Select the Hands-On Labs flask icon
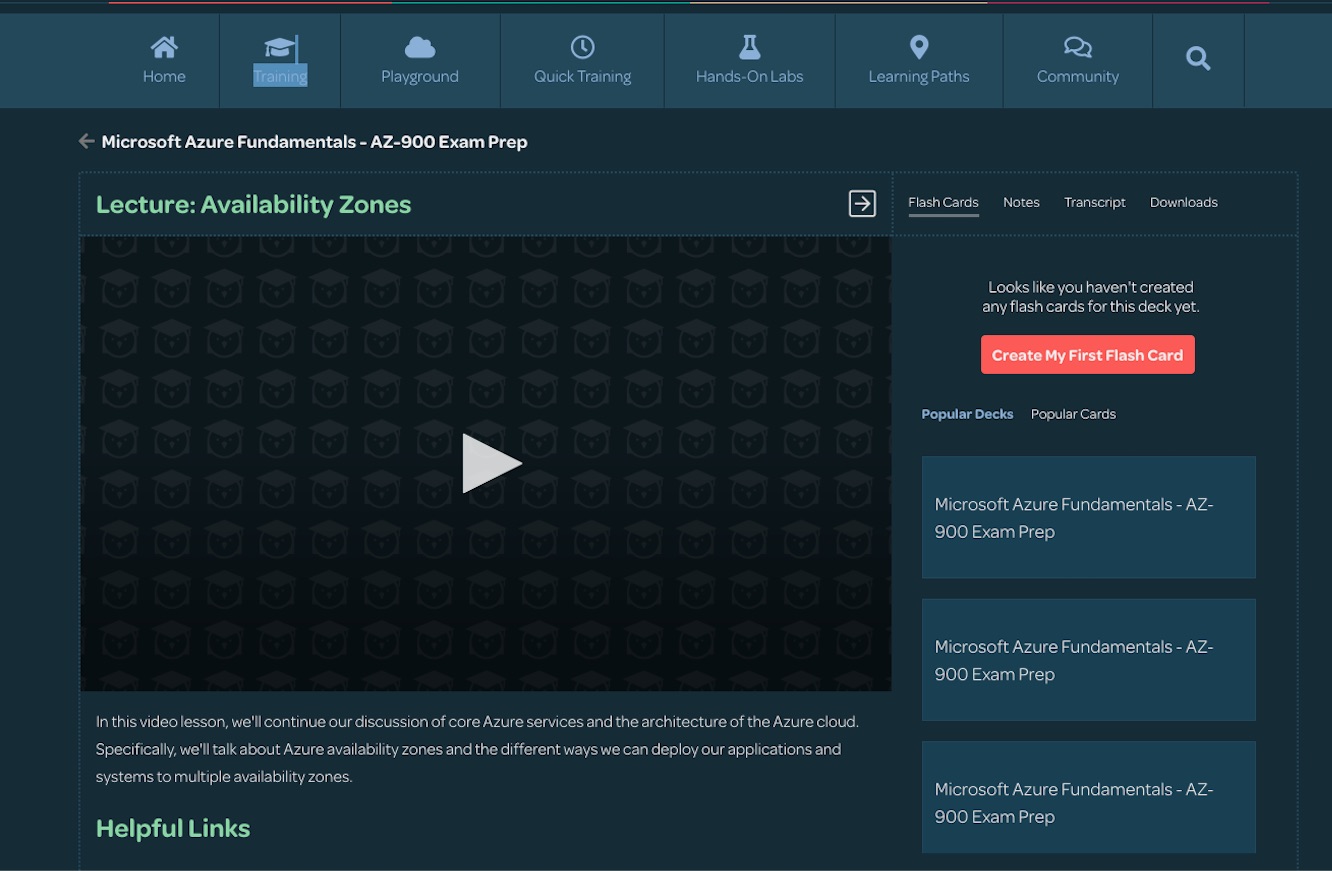The width and height of the screenshot is (1332, 871). tap(749, 47)
